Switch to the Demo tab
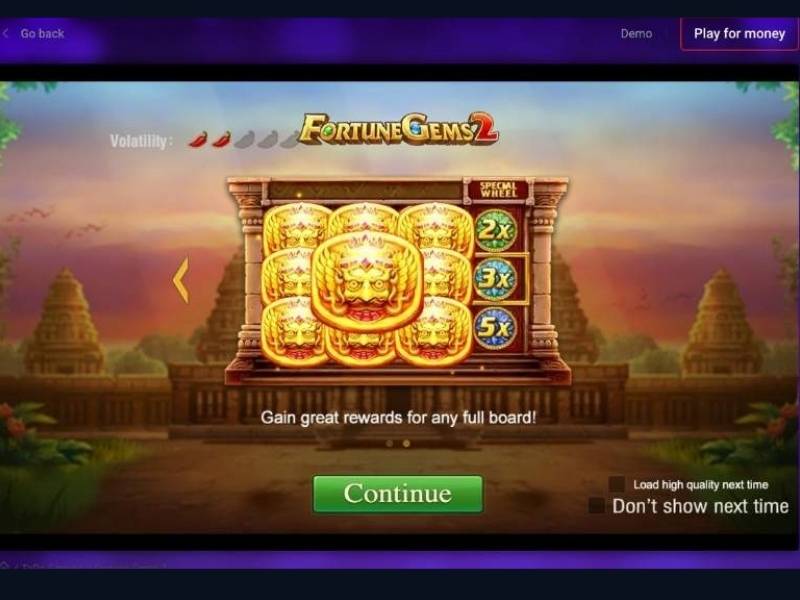 pos(636,34)
